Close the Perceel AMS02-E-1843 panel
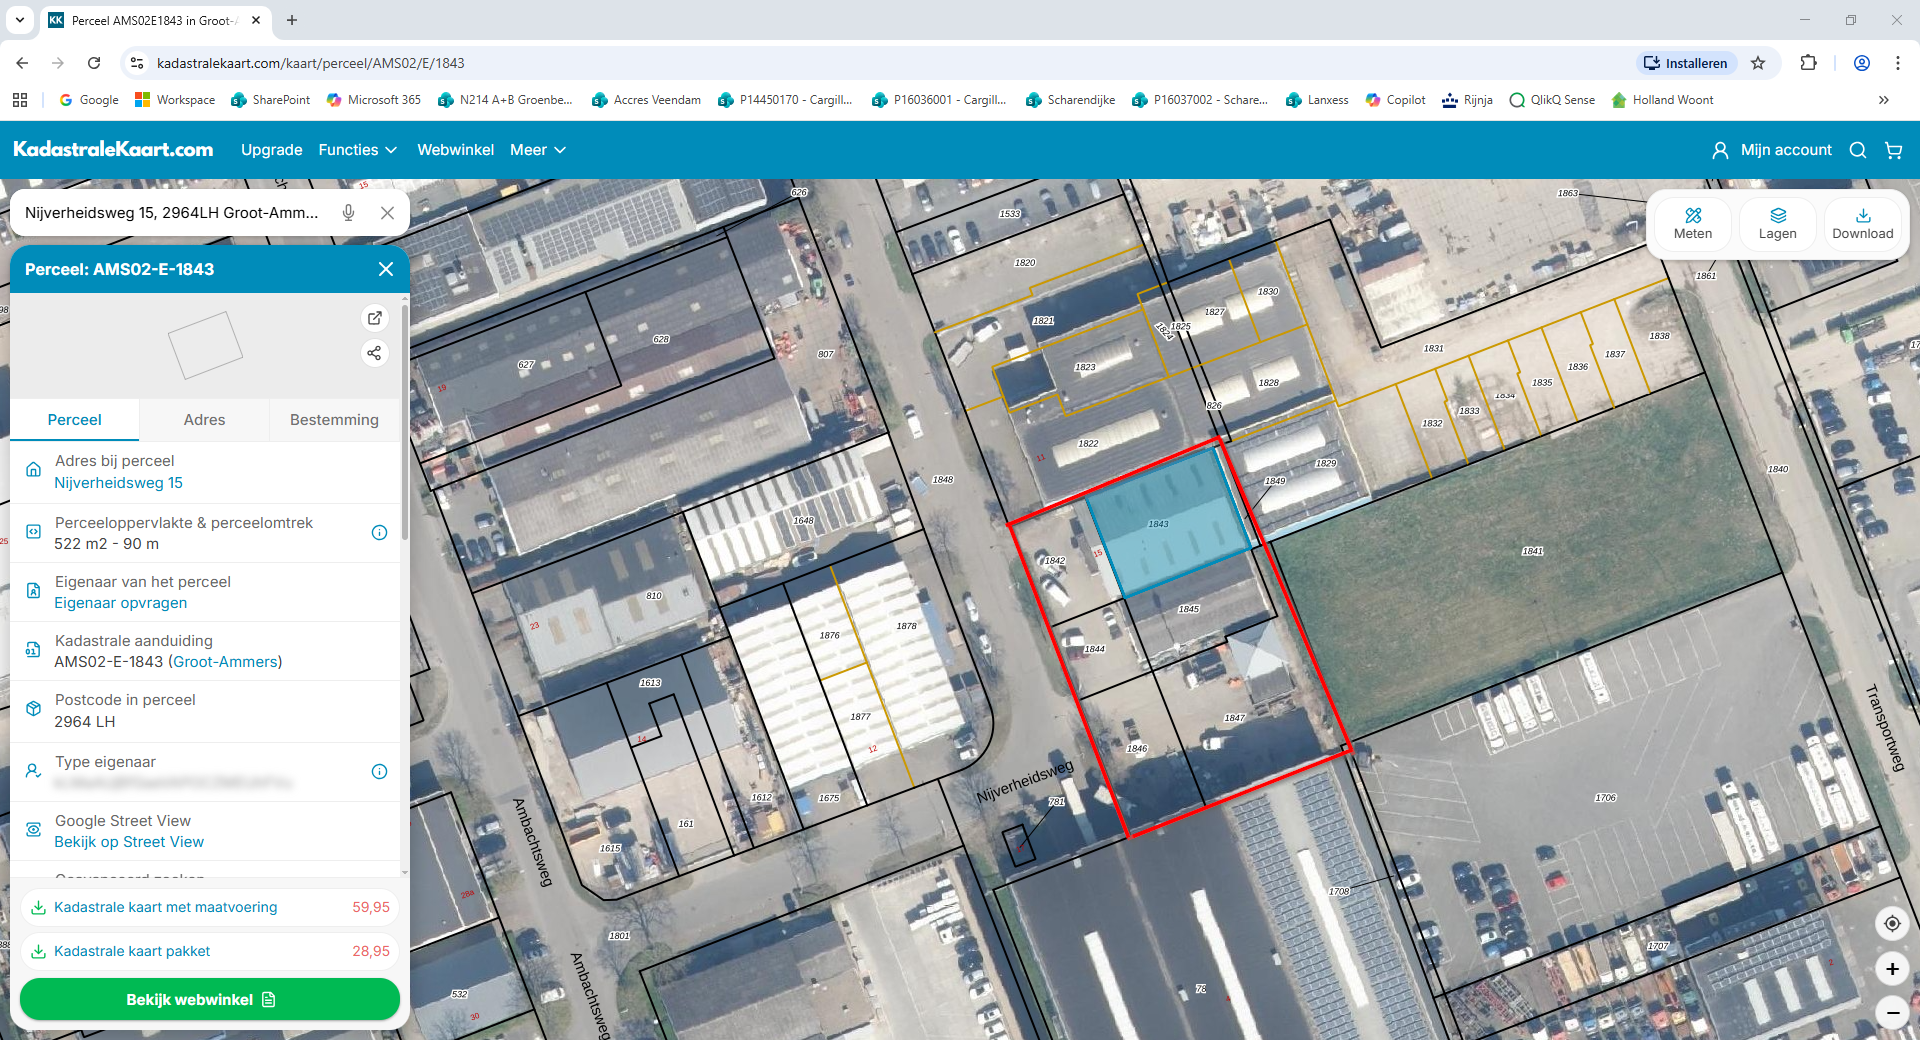 386,269
